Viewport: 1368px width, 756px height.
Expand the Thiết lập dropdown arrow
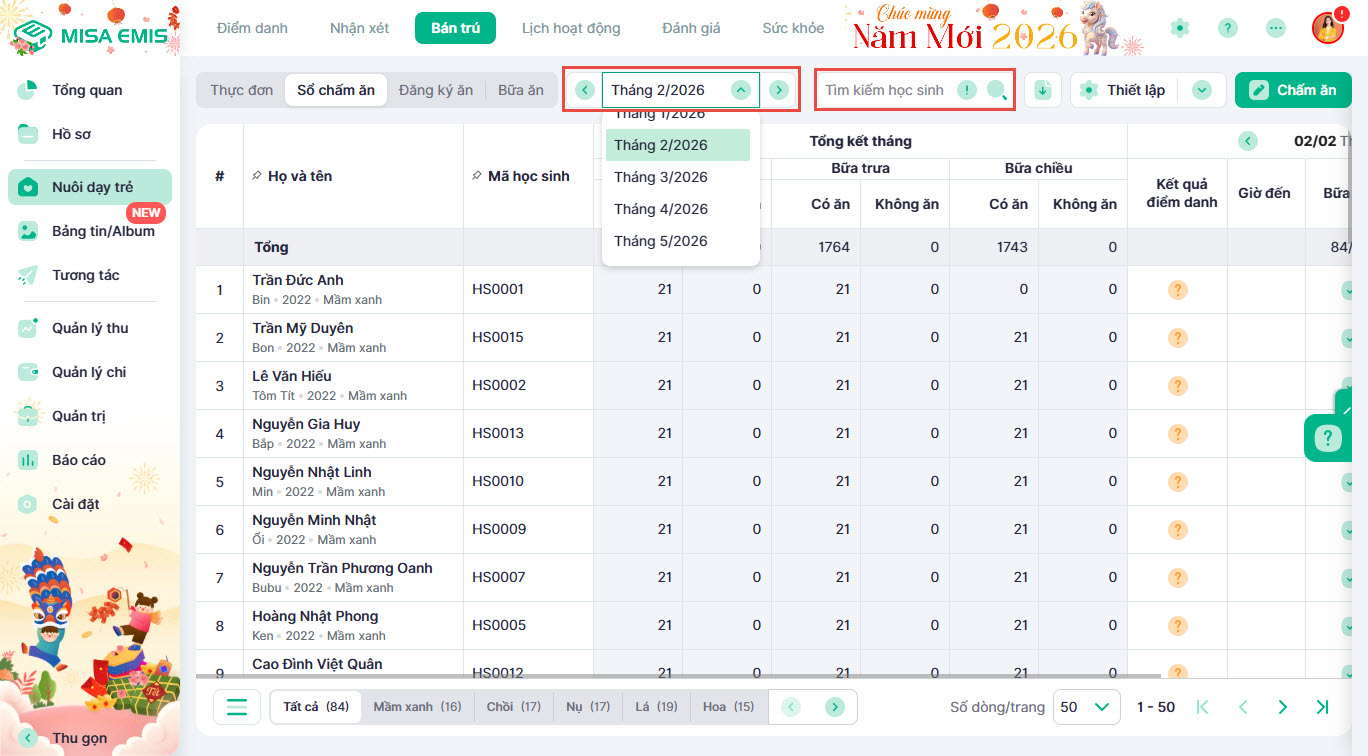tap(1202, 90)
